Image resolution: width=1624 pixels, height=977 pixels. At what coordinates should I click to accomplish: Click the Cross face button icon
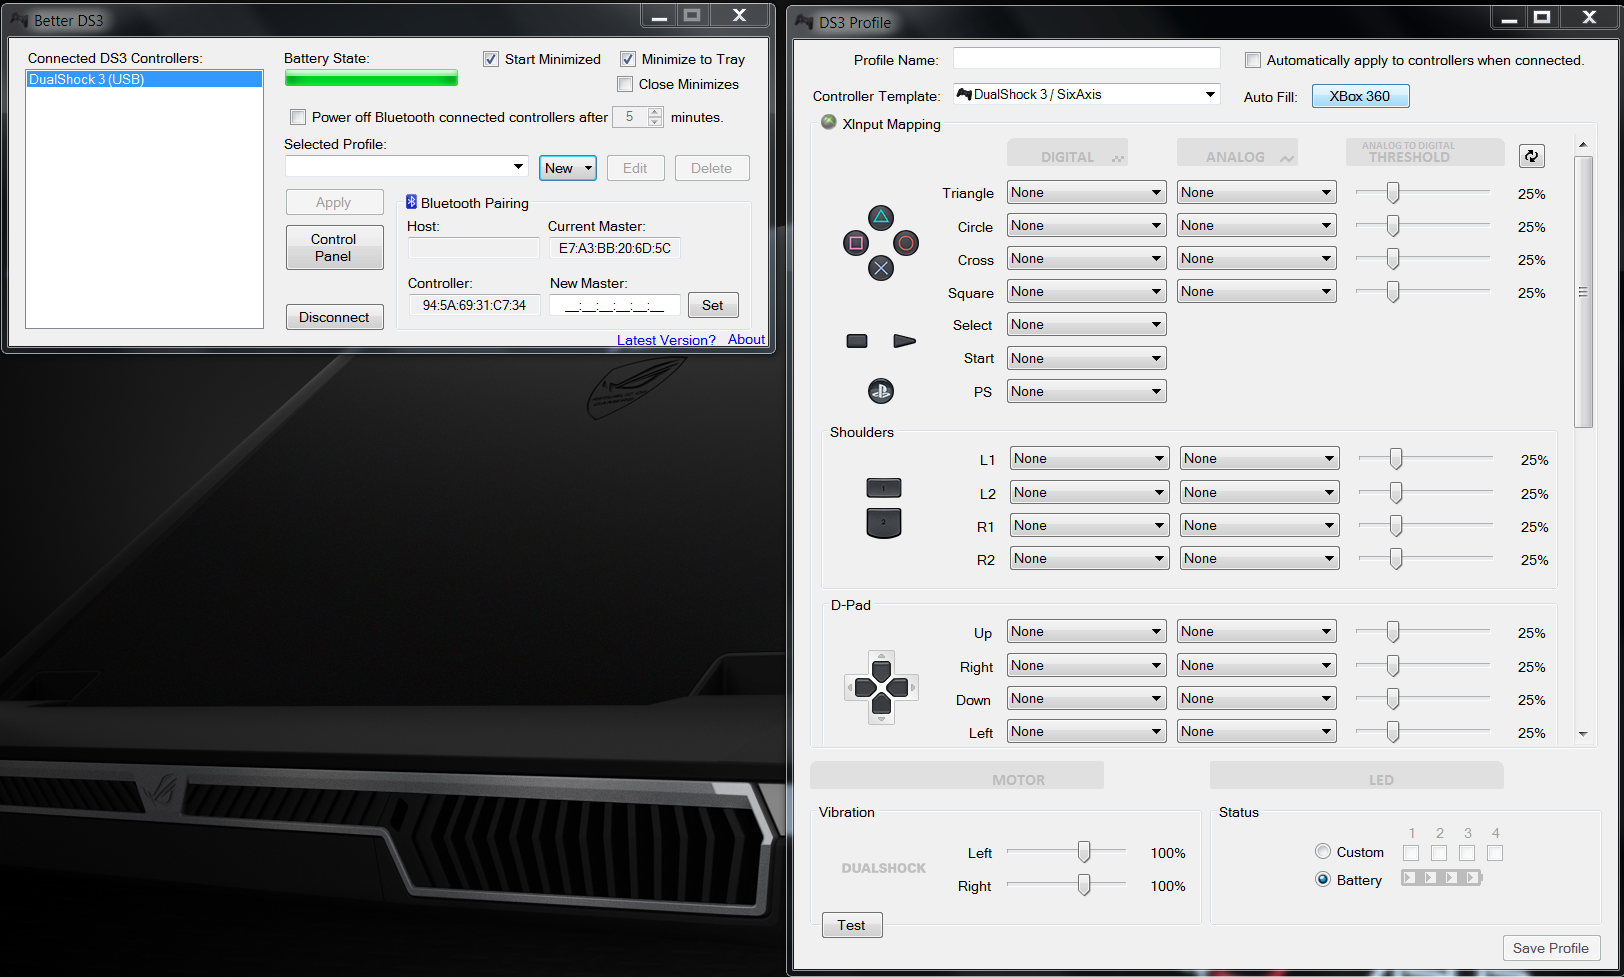tap(881, 268)
